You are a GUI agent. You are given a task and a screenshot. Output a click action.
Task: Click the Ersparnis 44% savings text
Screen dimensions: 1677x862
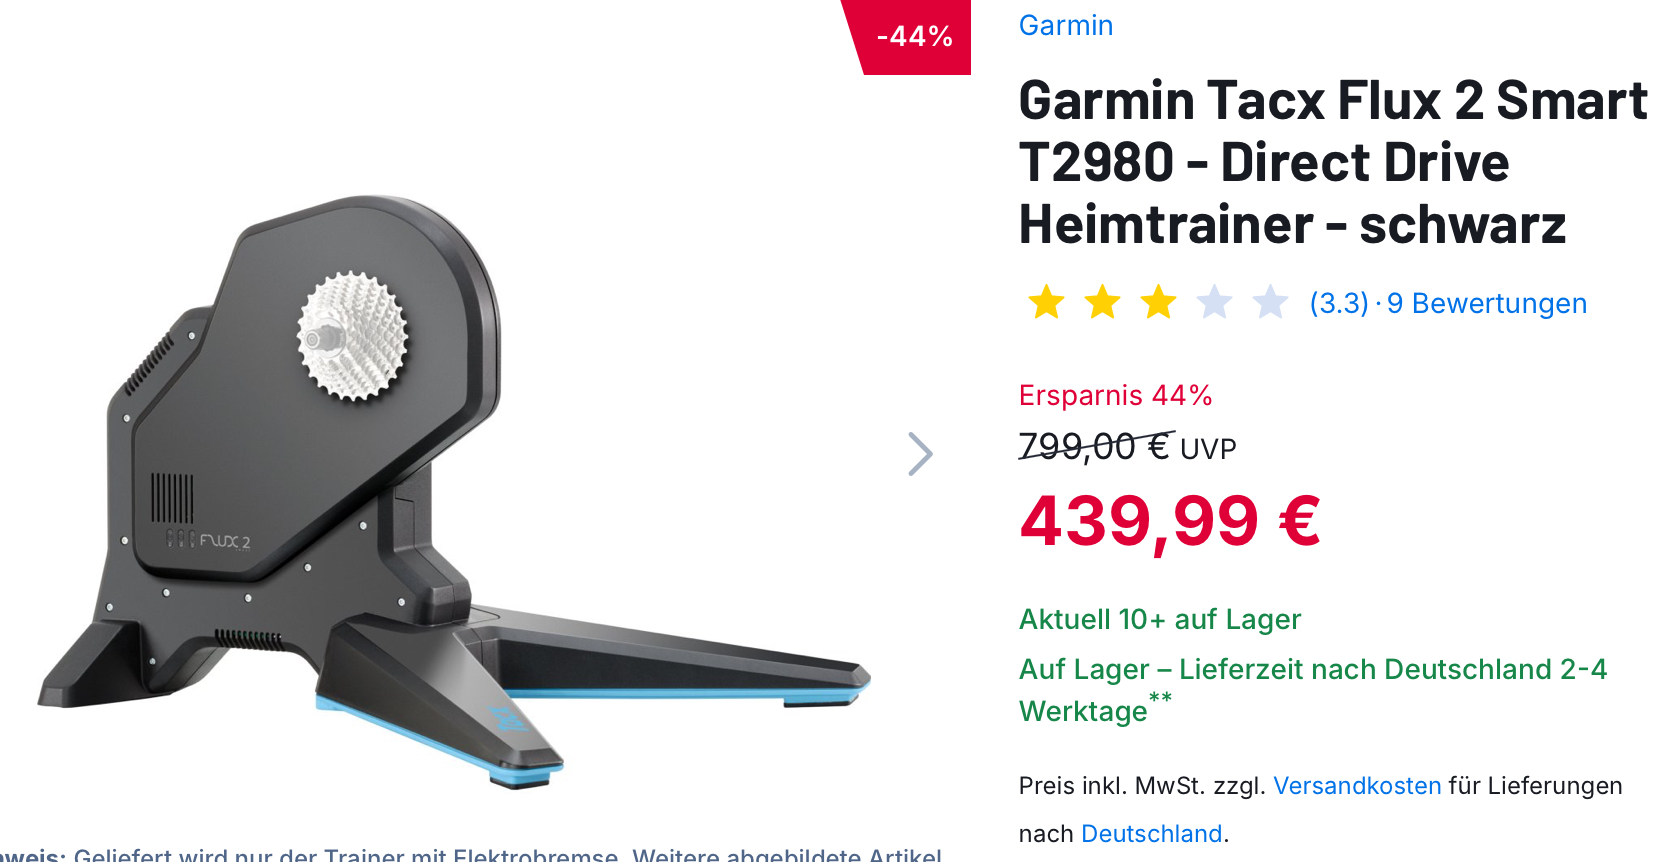pyautogui.click(x=1116, y=395)
